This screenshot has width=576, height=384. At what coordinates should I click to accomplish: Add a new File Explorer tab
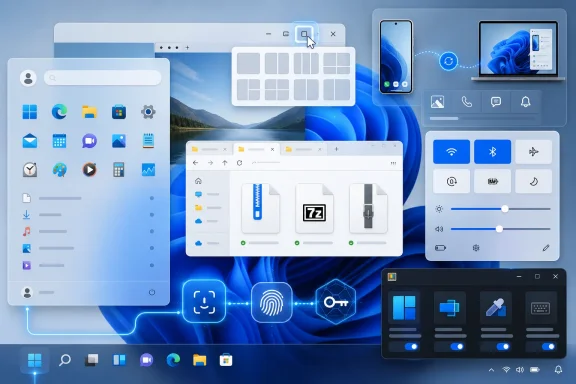(336, 149)
